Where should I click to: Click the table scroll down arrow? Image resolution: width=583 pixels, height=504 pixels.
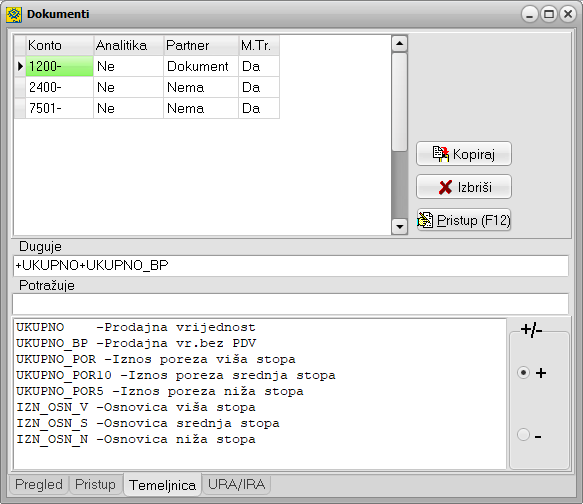coord(400,226)
